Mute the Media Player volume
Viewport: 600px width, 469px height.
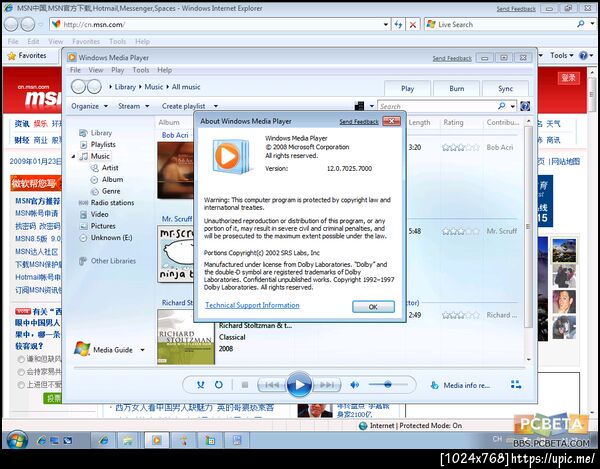355,385
